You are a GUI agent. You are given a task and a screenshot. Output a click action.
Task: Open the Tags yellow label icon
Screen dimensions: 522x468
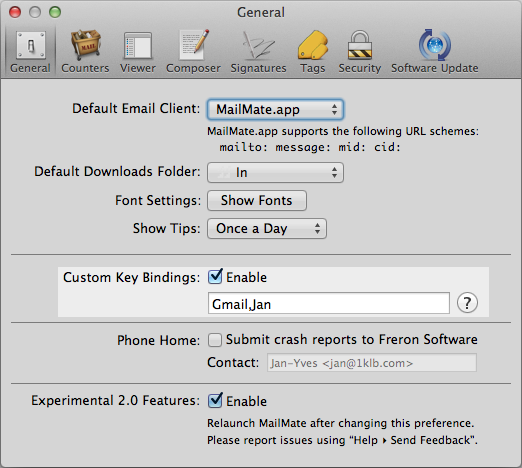tap(313, 45)
